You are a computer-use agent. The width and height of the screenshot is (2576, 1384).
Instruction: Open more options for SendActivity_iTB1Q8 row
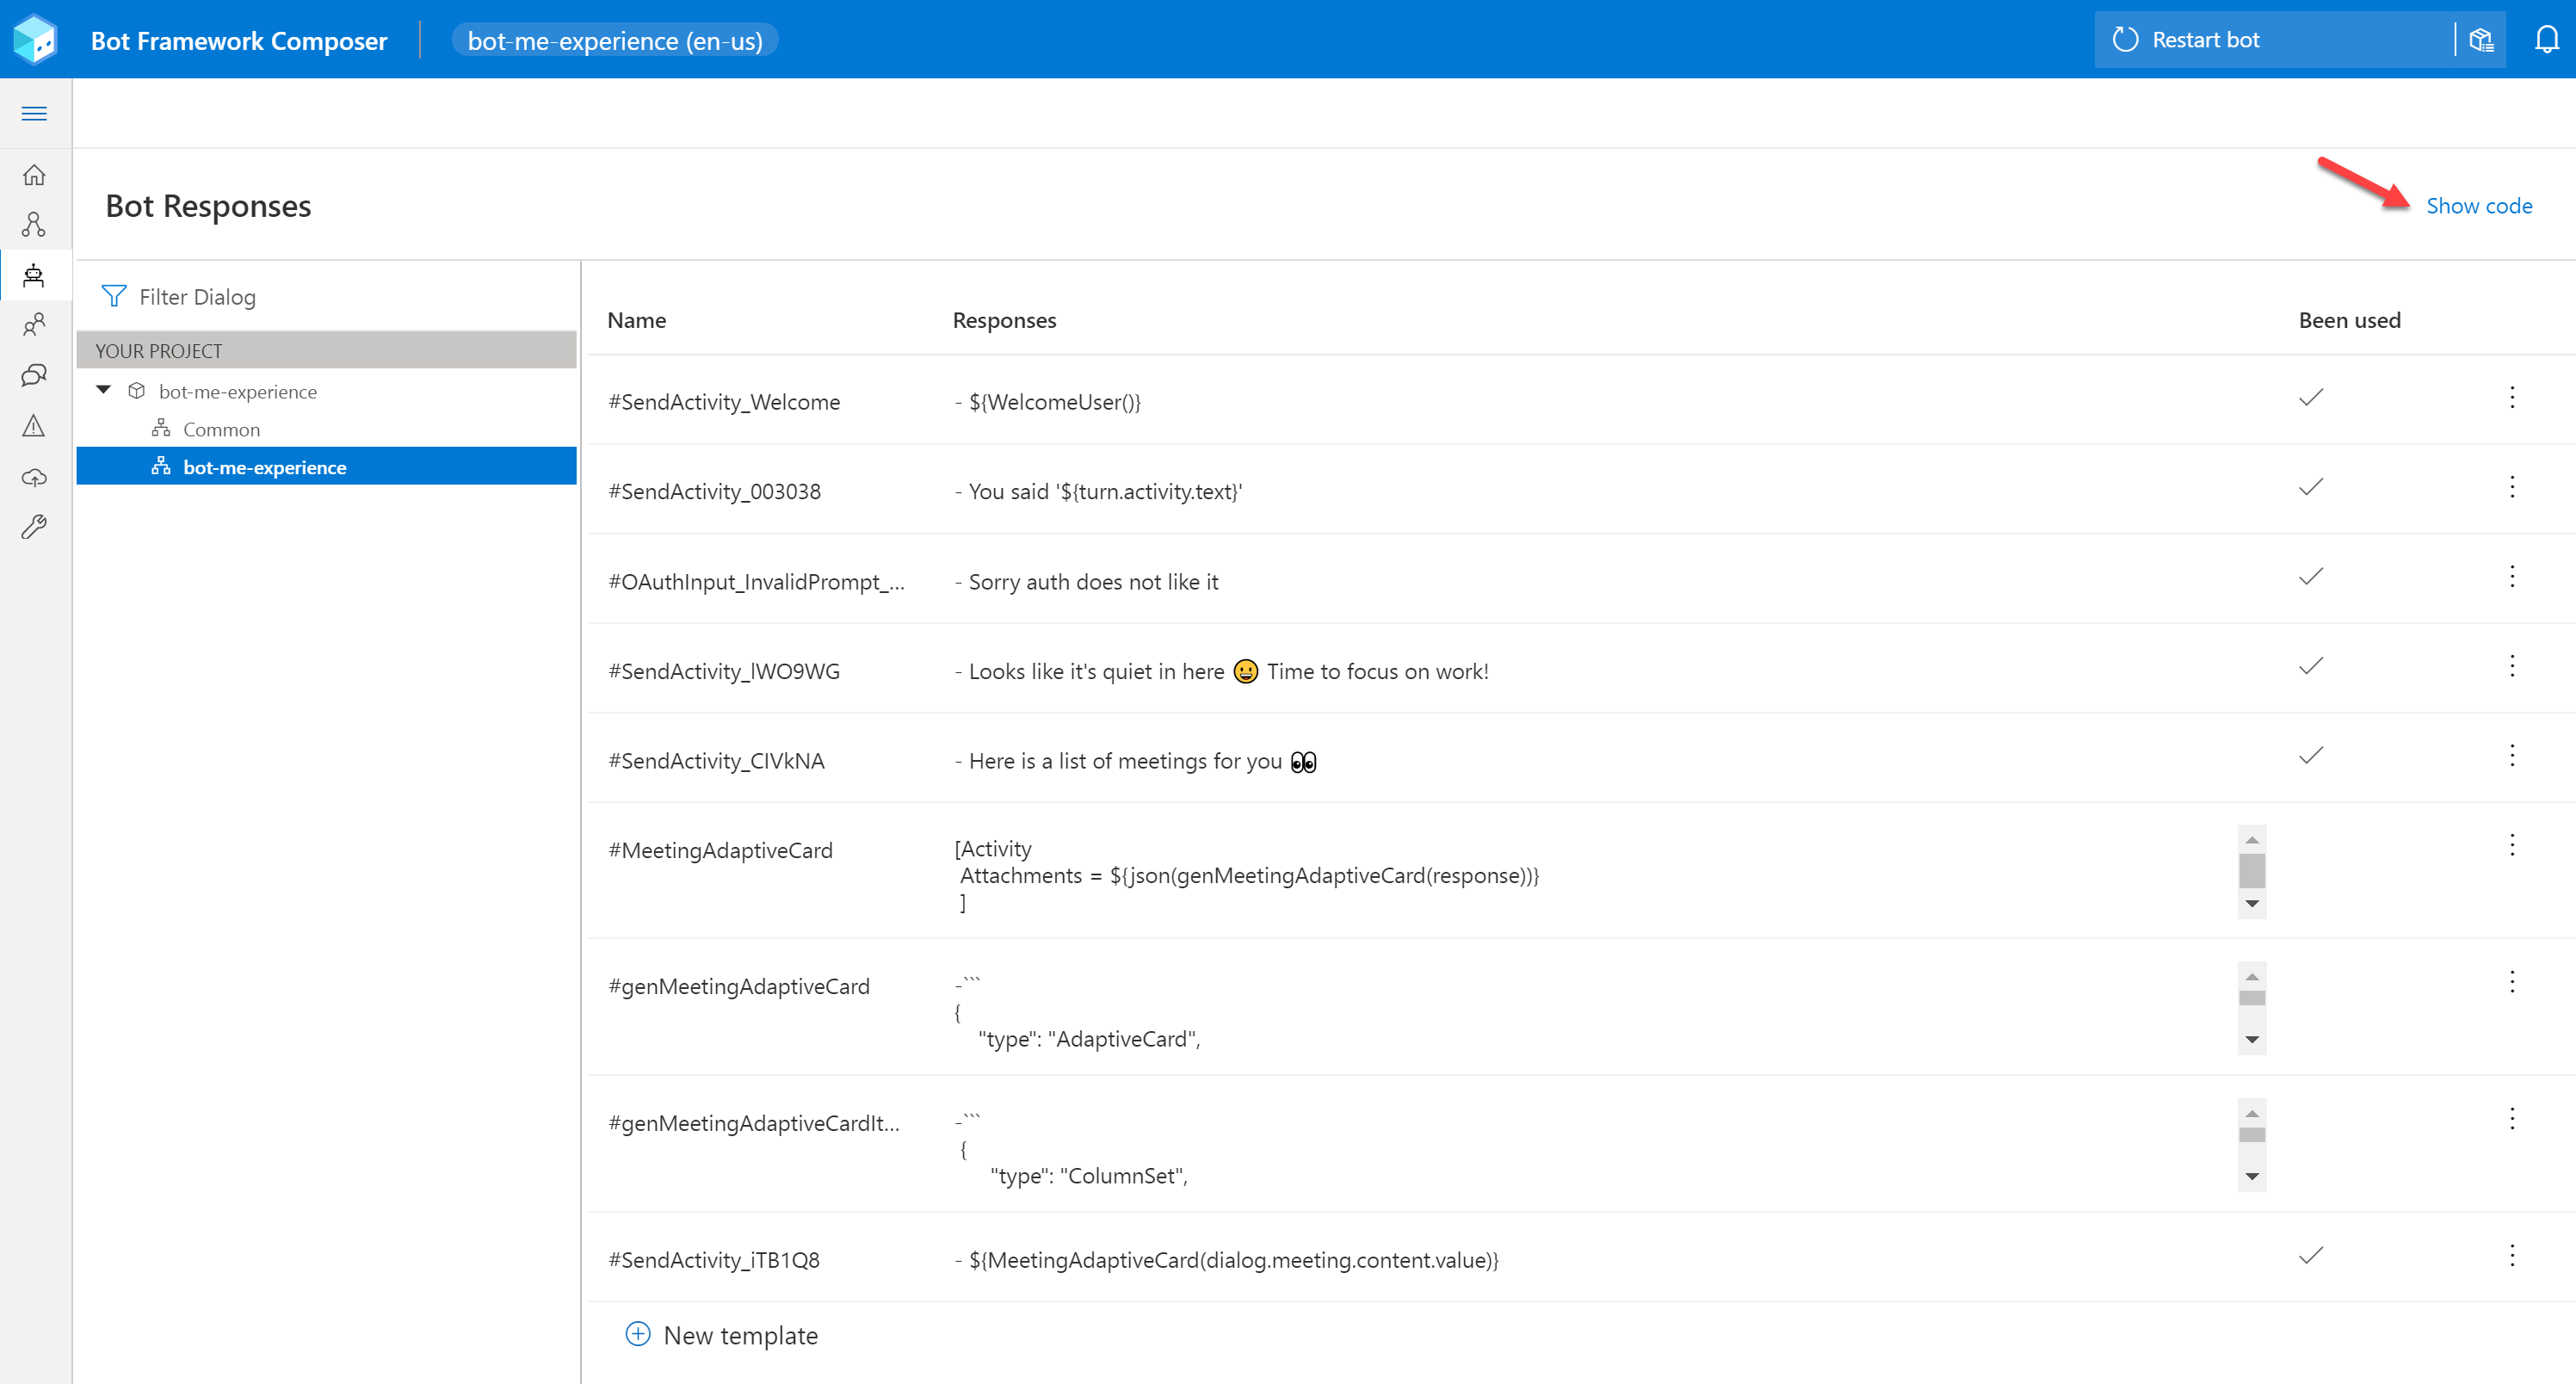pyautogui.click(x=2512, y=1255)
